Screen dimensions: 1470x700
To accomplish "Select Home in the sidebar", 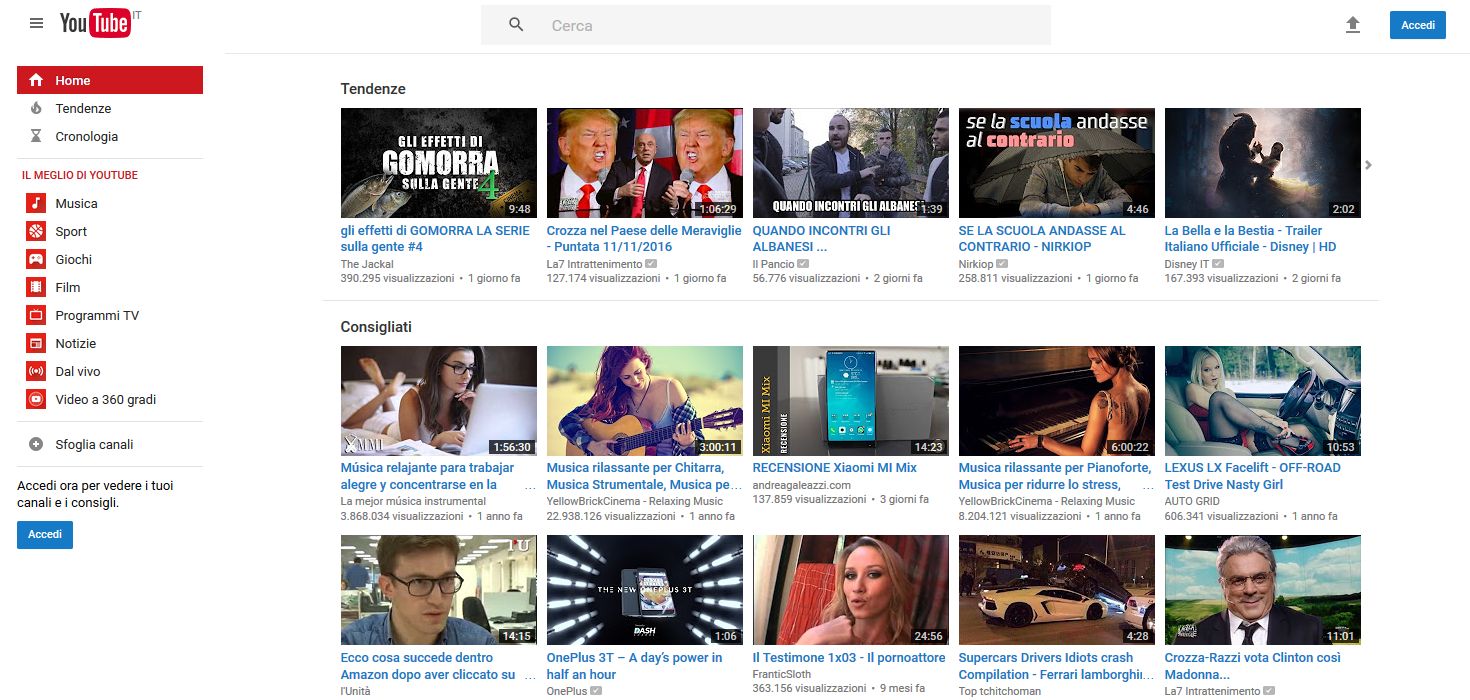I will point(110,80).
